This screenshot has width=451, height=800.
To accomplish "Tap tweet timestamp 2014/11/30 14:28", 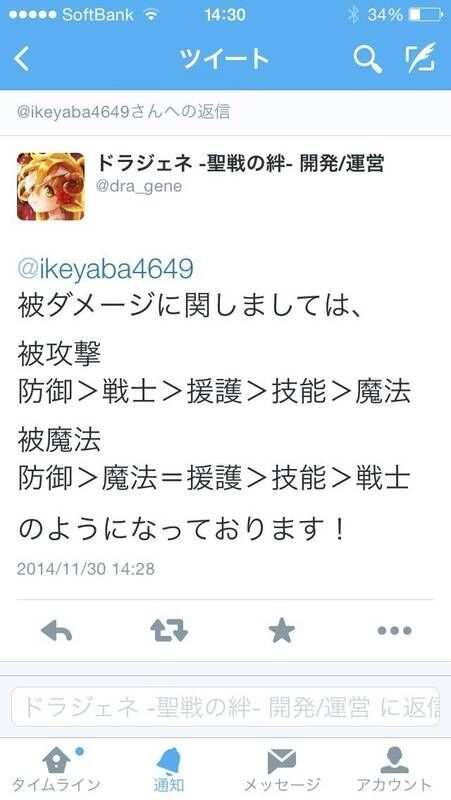I will [86, 568].
